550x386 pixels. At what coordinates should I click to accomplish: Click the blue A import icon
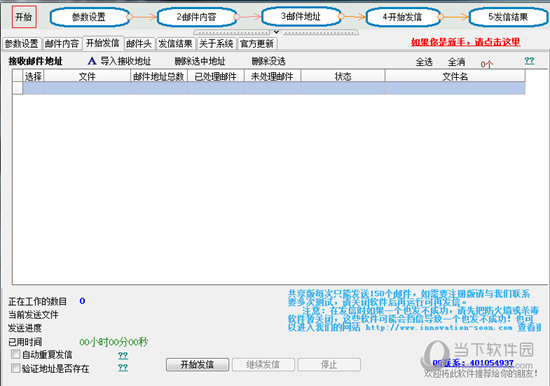tap(92, 61)
